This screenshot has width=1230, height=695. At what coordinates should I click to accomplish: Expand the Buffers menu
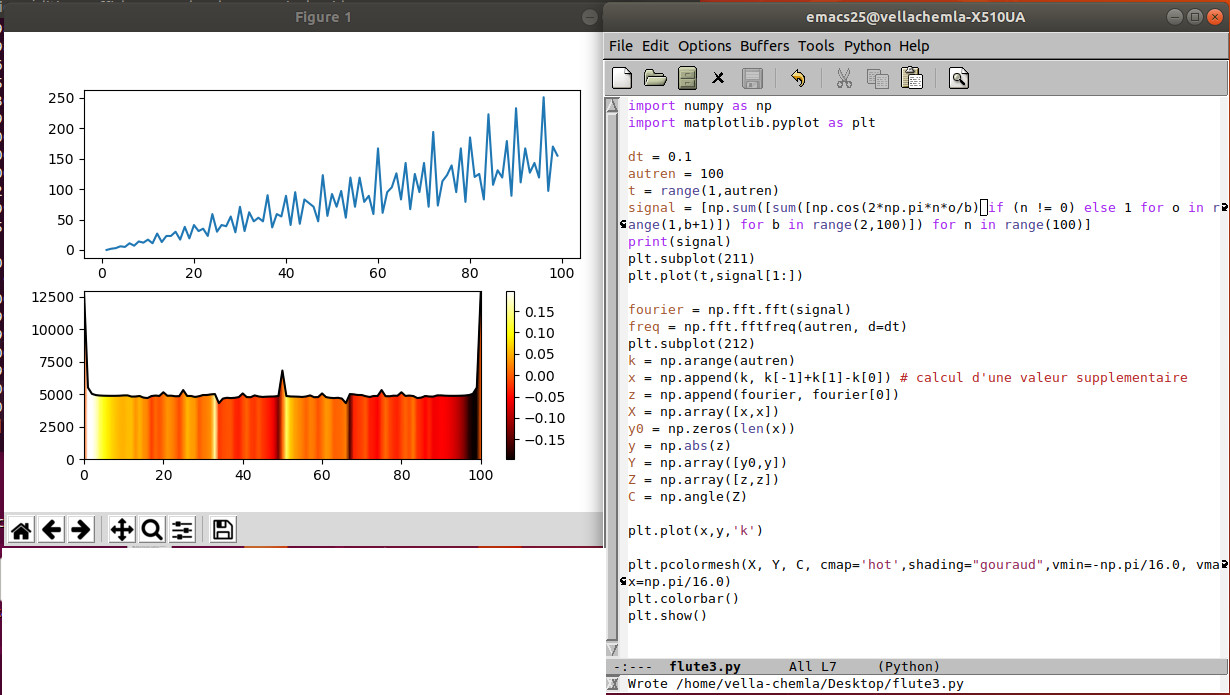(764, 46)
